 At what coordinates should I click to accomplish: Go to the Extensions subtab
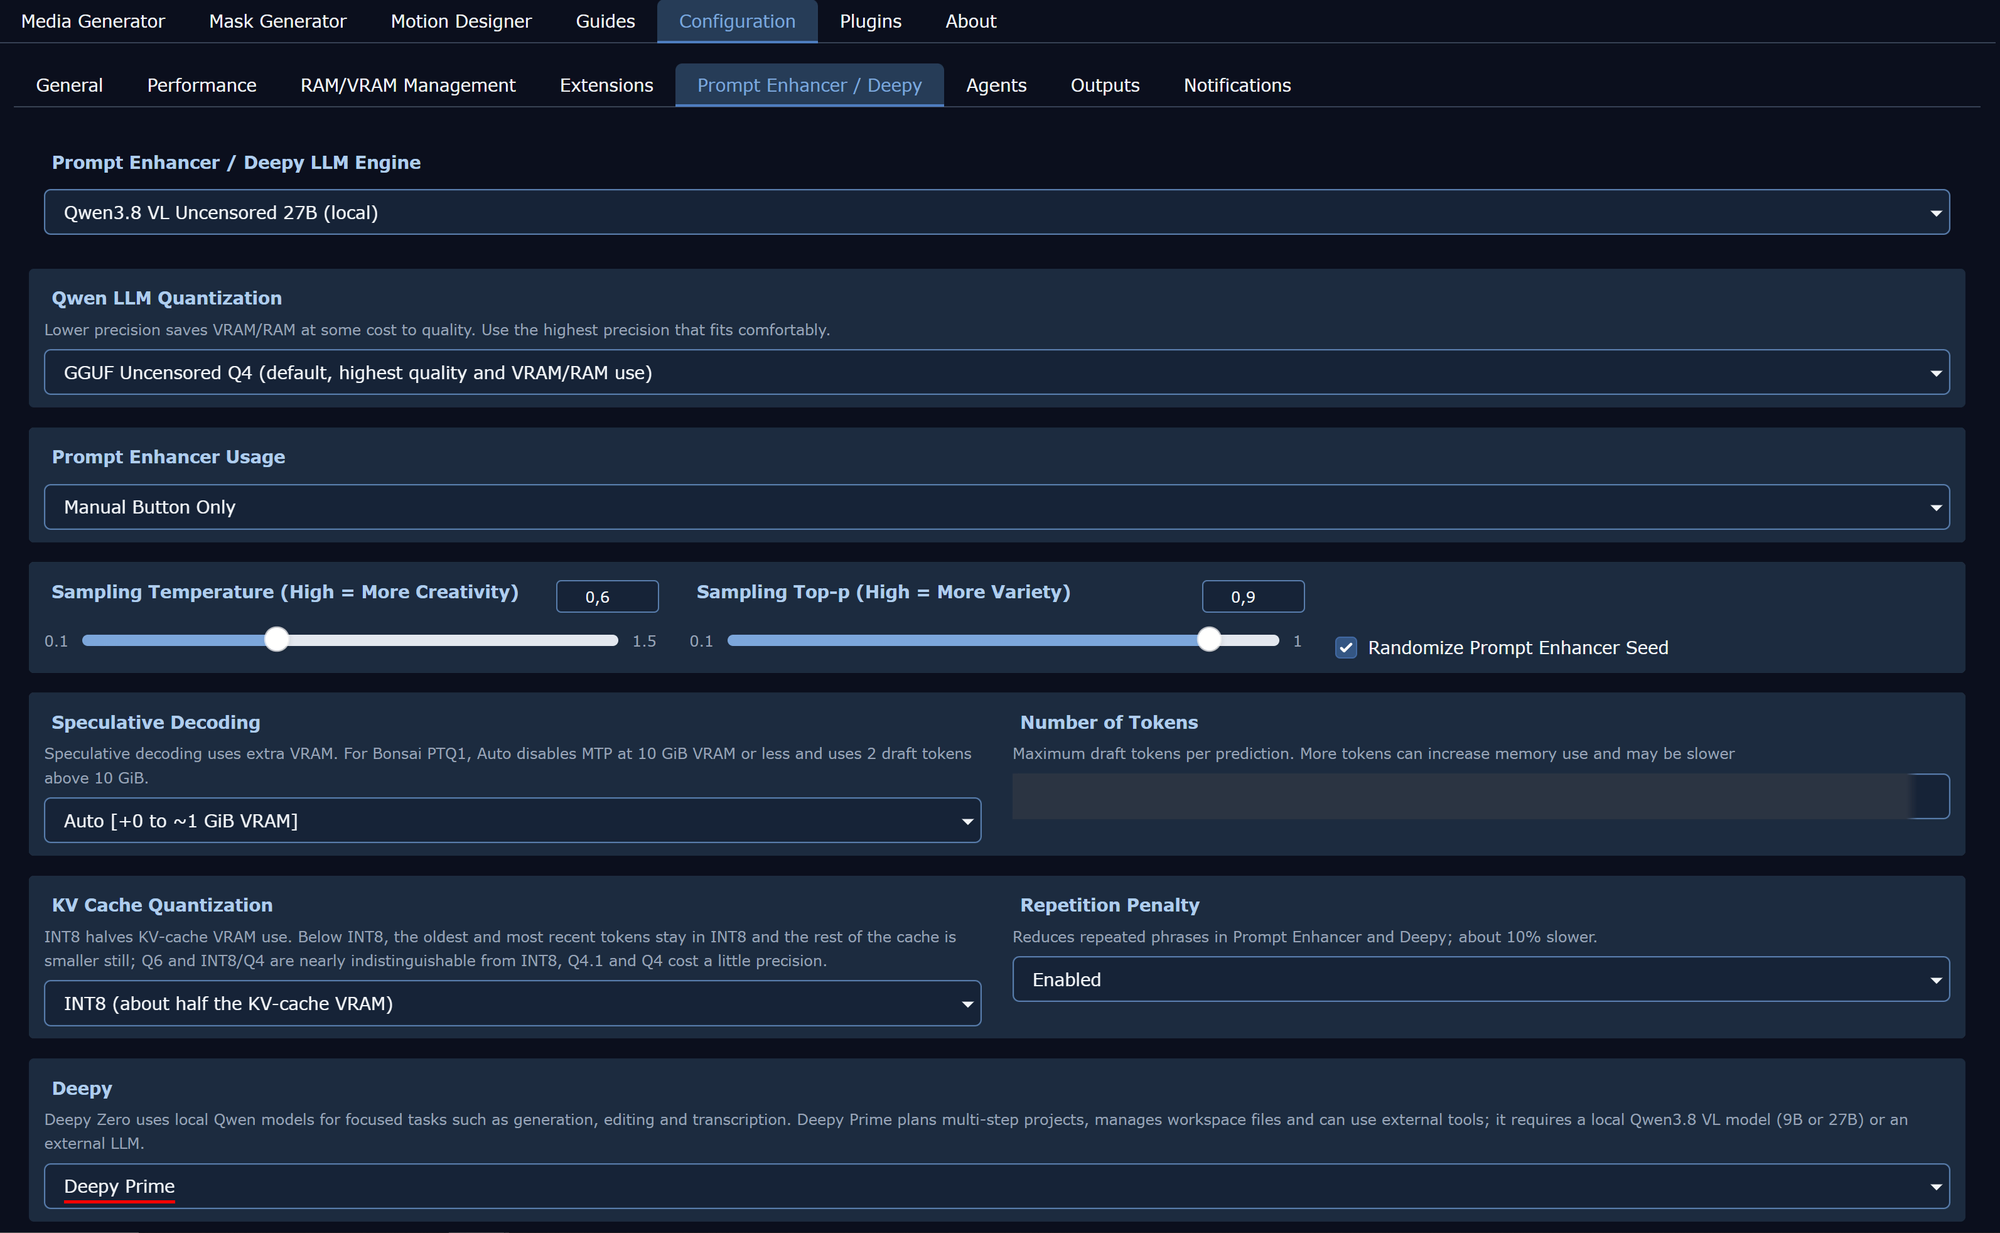[606, 85]
